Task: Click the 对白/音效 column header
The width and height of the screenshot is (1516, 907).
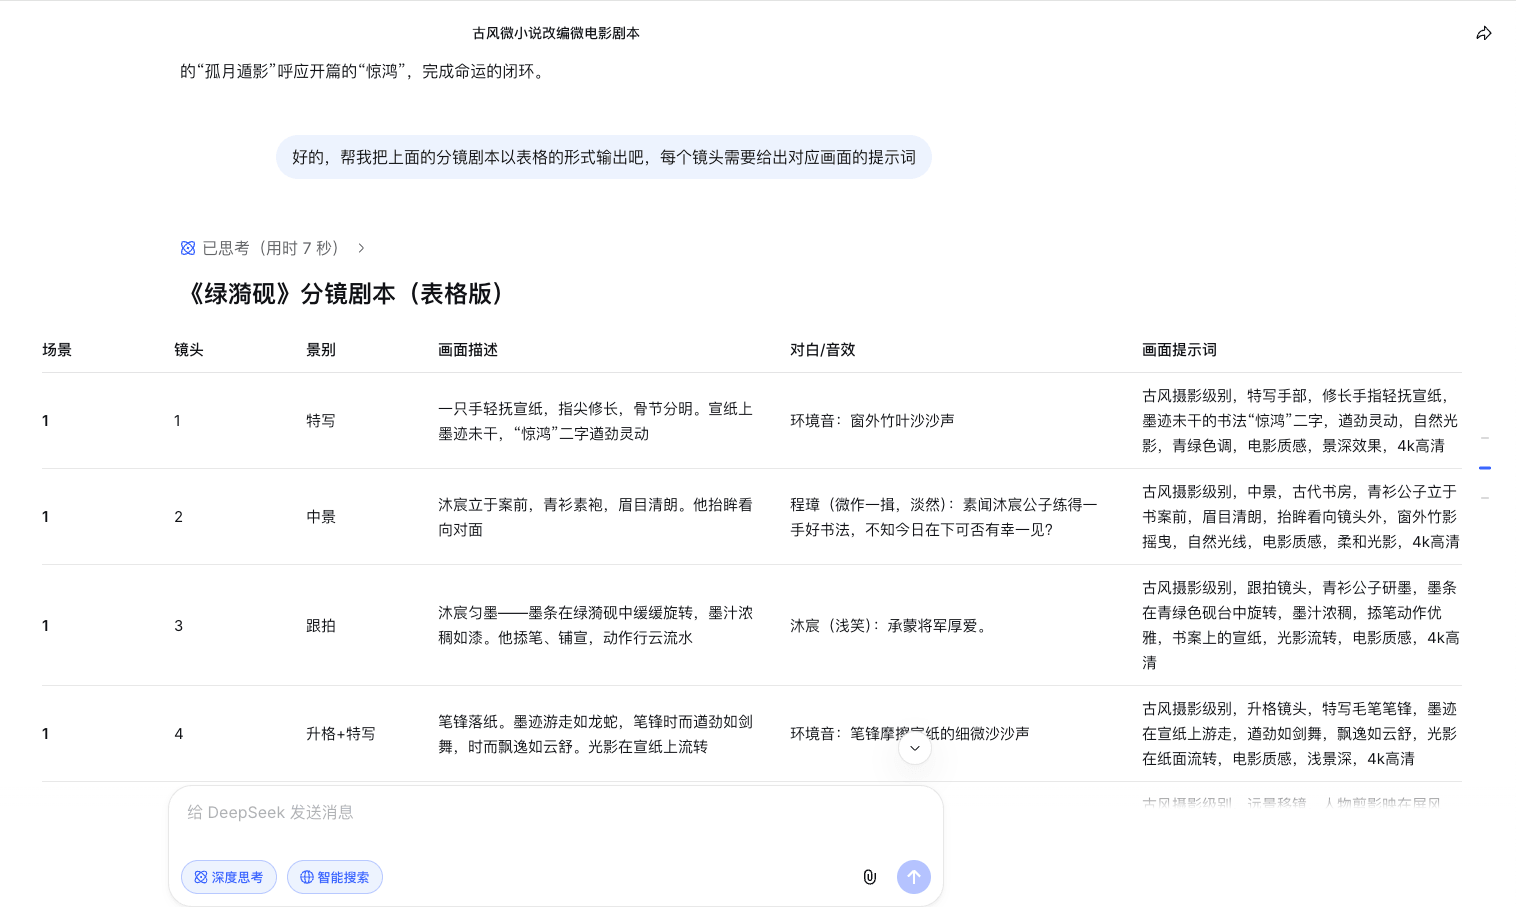Action: [822, 350]
